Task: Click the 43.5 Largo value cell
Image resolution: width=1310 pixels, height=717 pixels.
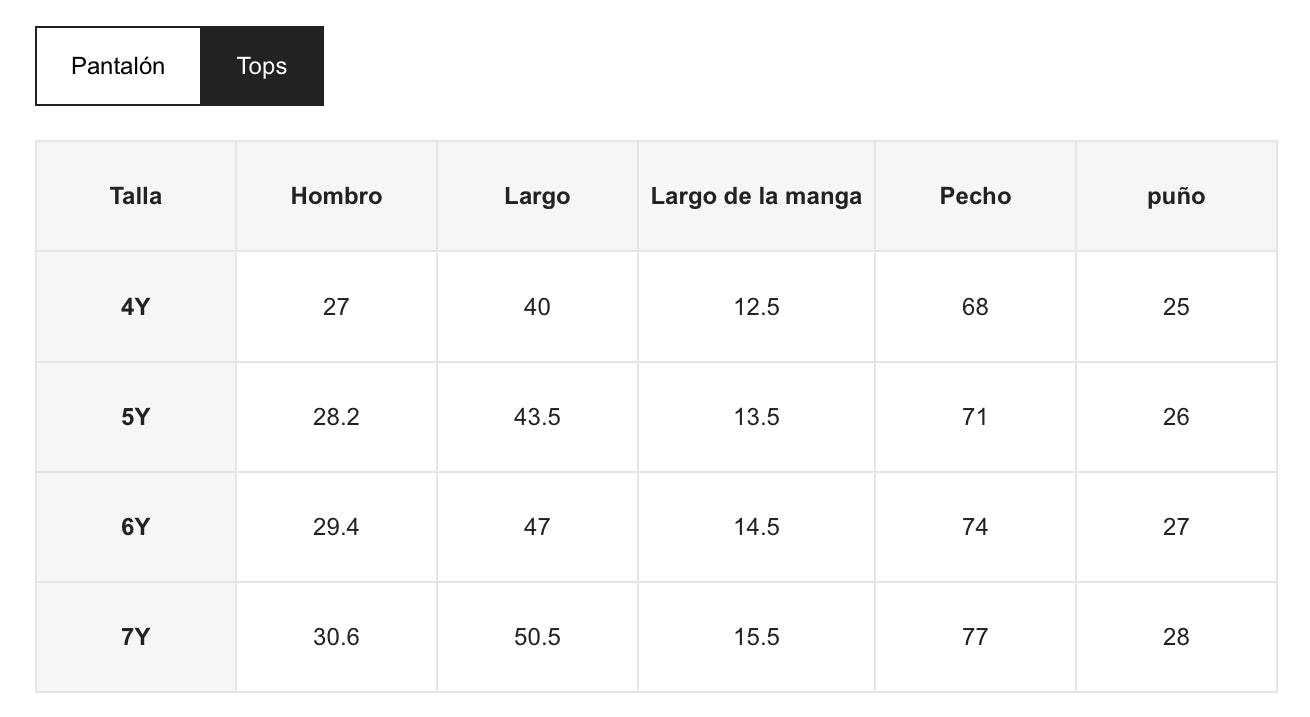Action: point(537,417)
